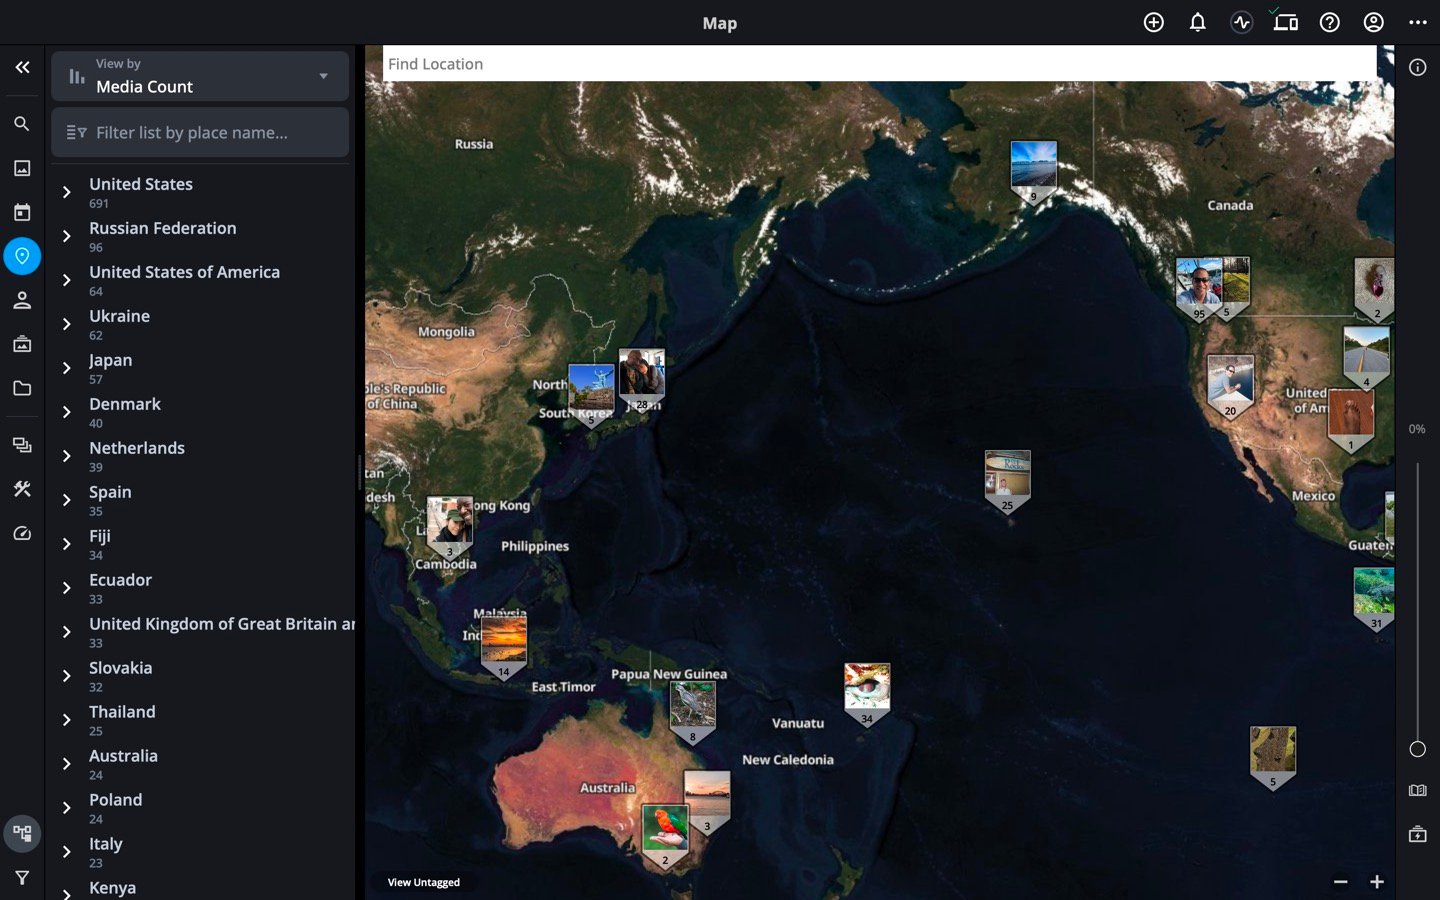1440x900 pixels.
Task: Expand the Japan place entry
Action: pyautogui.click(x=67, y=368)
